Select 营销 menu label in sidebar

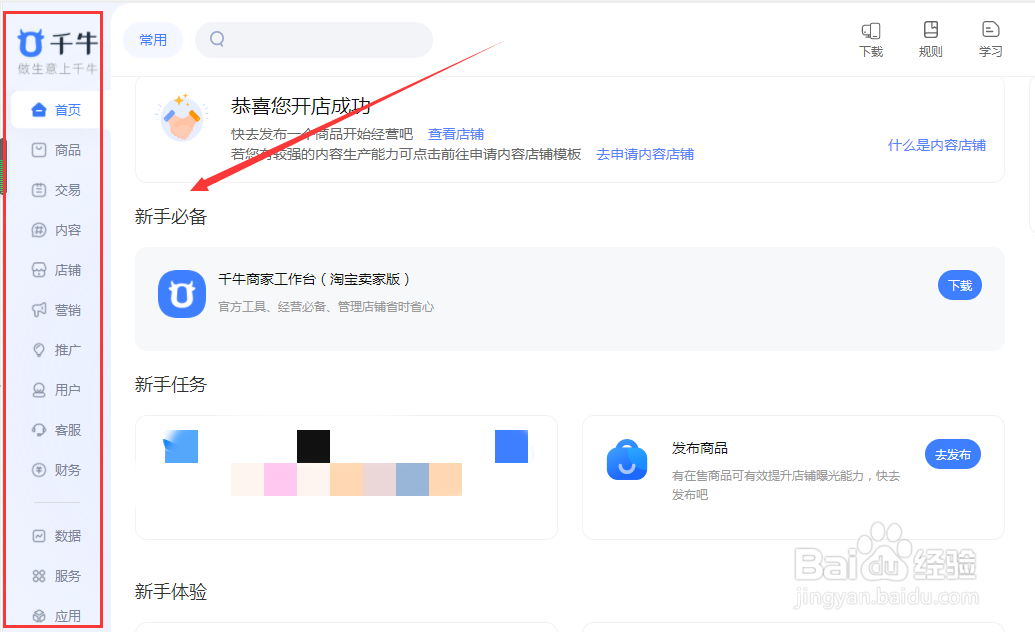click(x=67, y=310)
